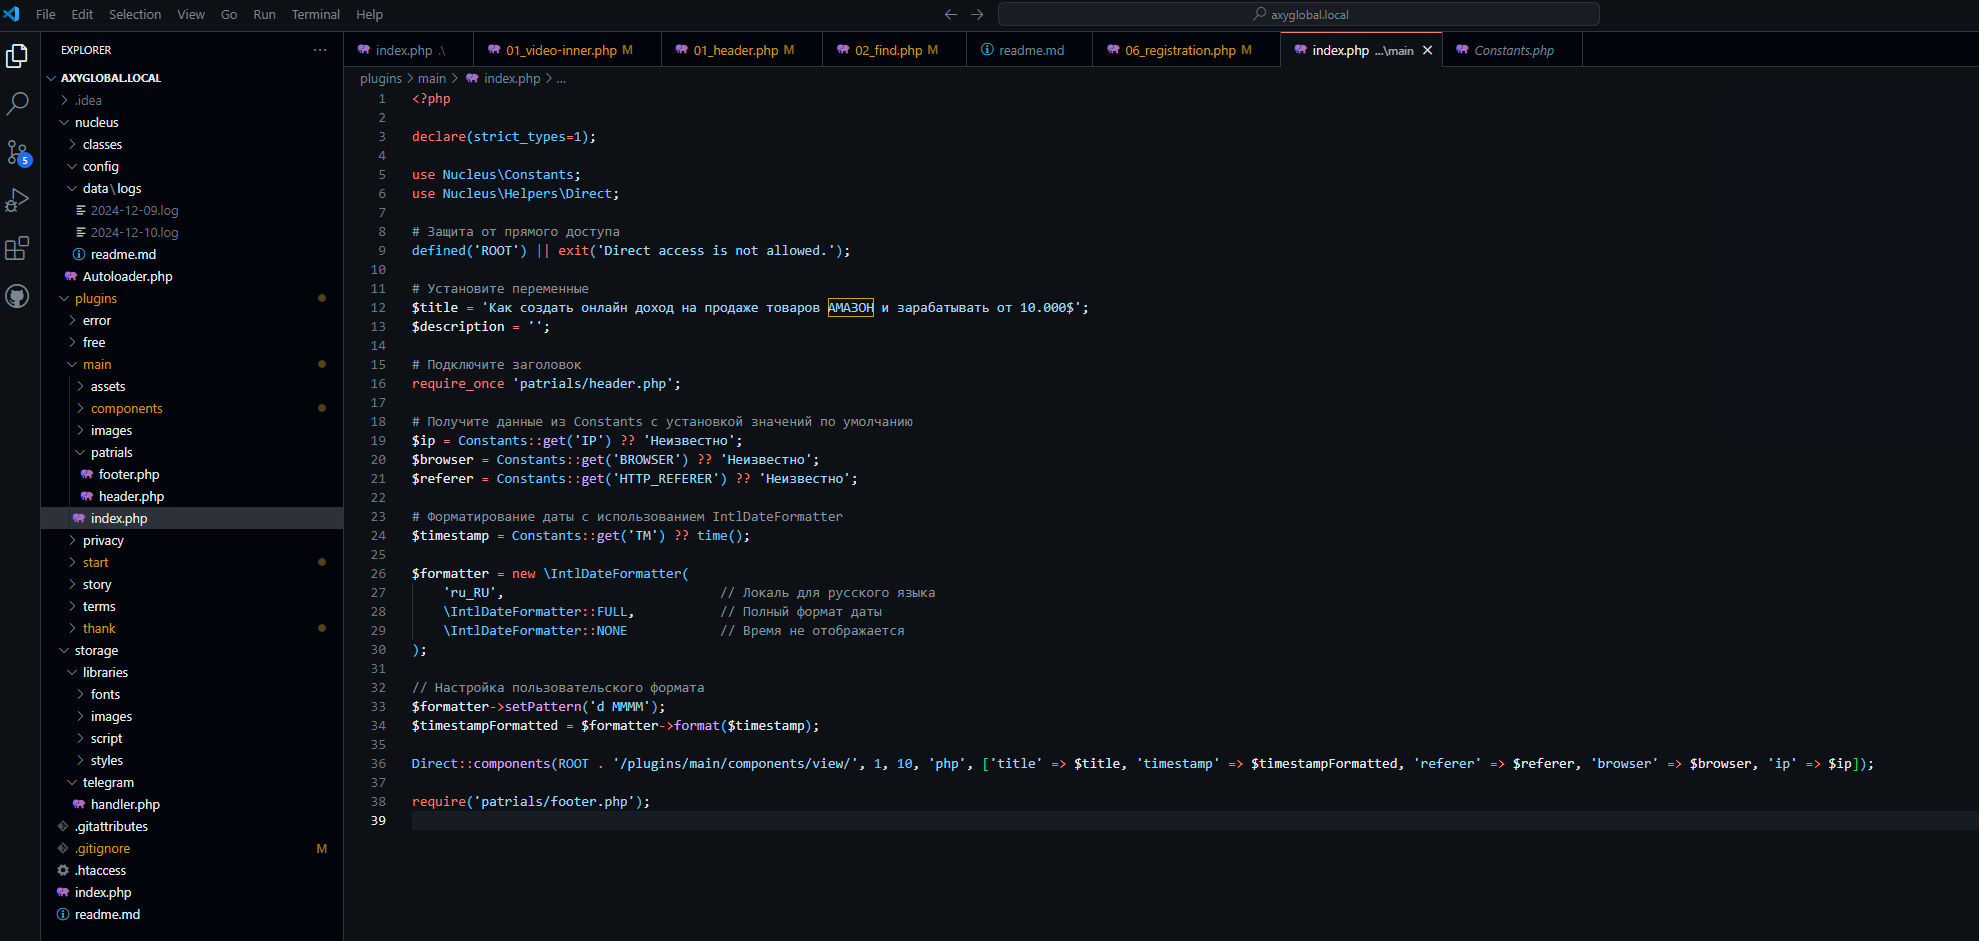Expand the components folder
Image resolution: width=1979 pixels, height=941 pixels.
coord(126,408)
